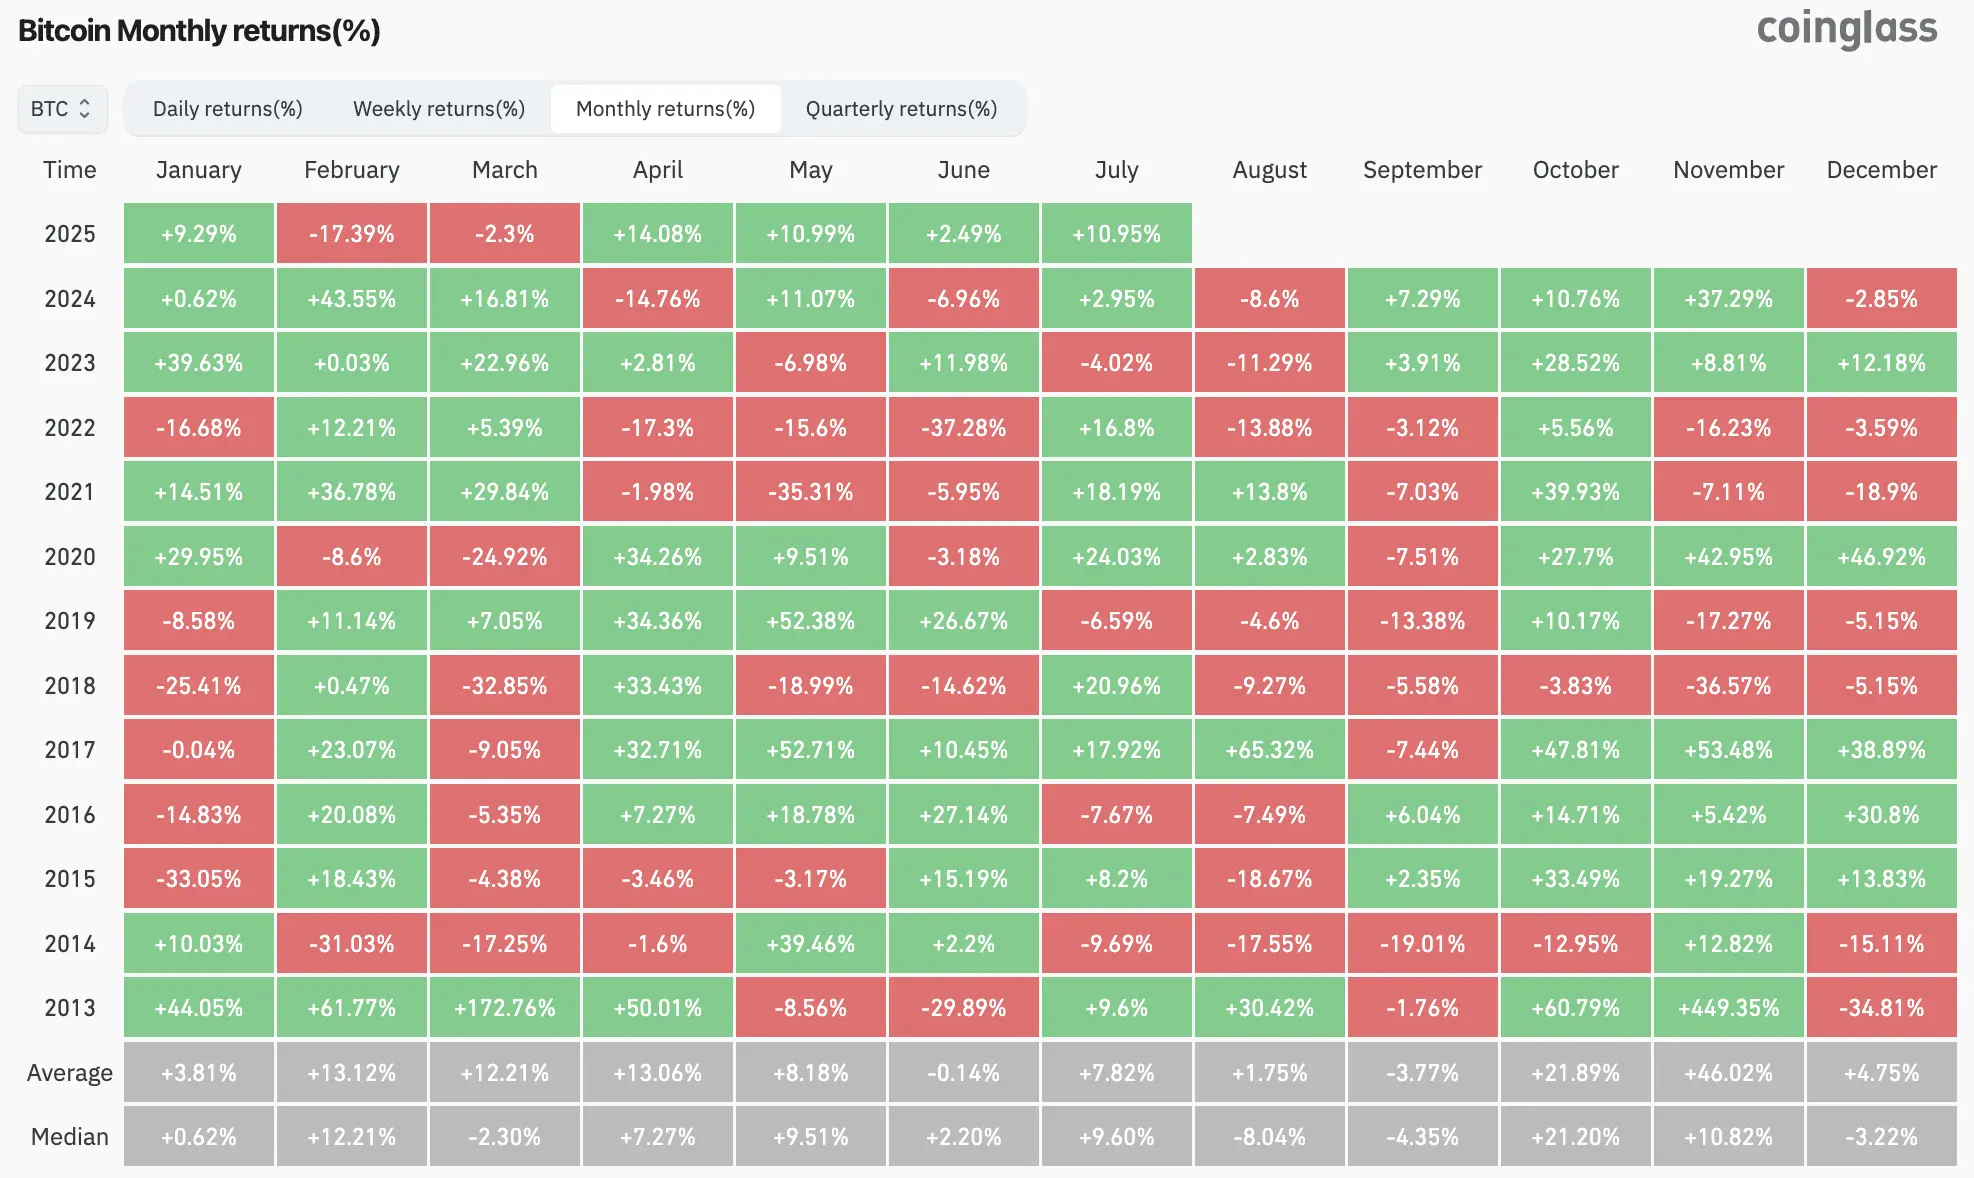This screenshot has width=1974, height=1178.
Task: Click the October average +21.89% cell
Action: [x=1575, y=1073]
